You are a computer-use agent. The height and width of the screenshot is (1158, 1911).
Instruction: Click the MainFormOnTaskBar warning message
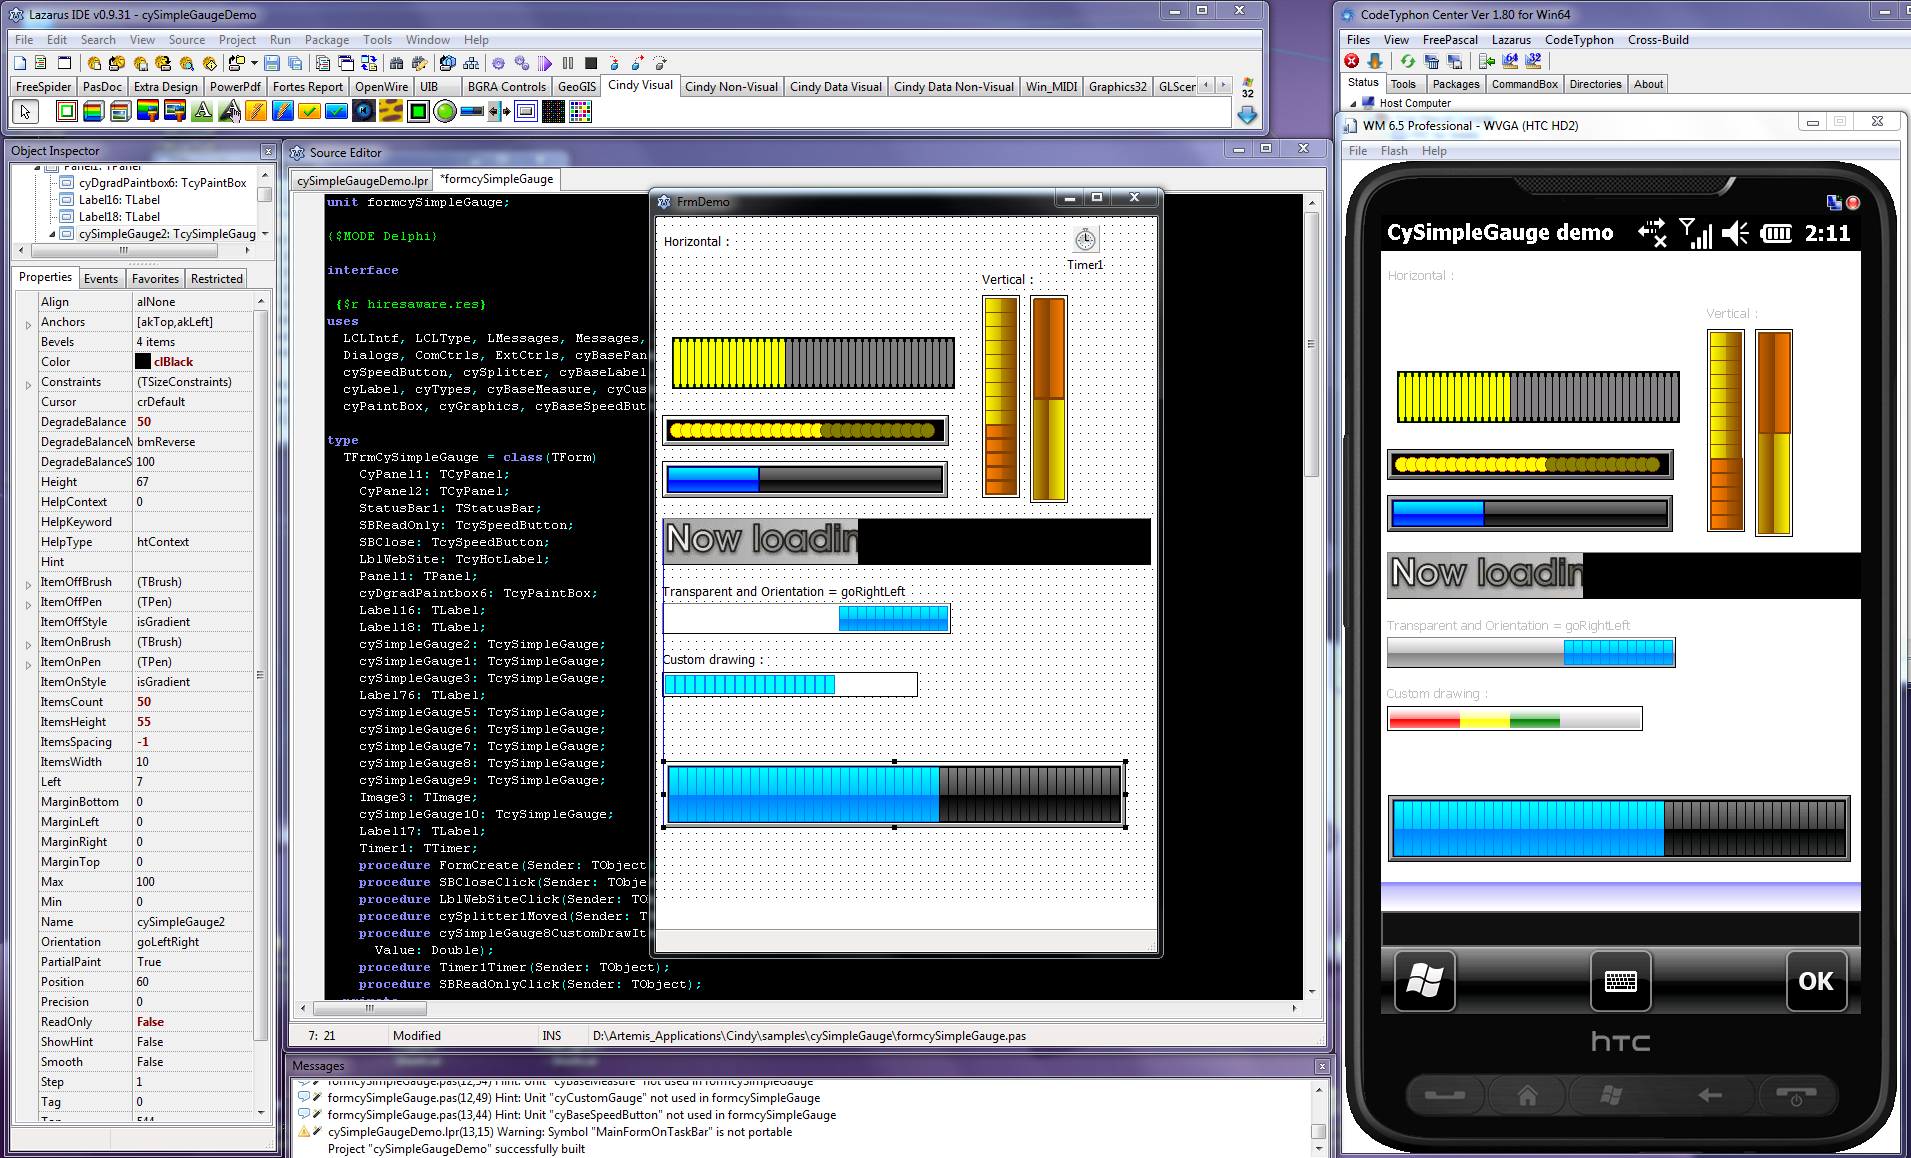pos(559,1132)
